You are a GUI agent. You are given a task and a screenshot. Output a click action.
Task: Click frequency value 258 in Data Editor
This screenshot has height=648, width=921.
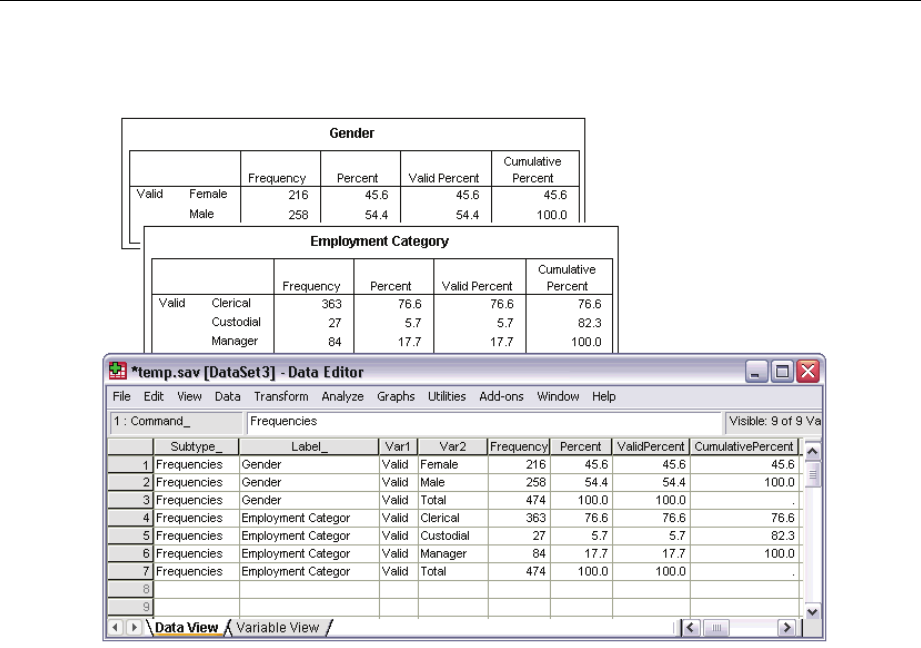[519, 482]
